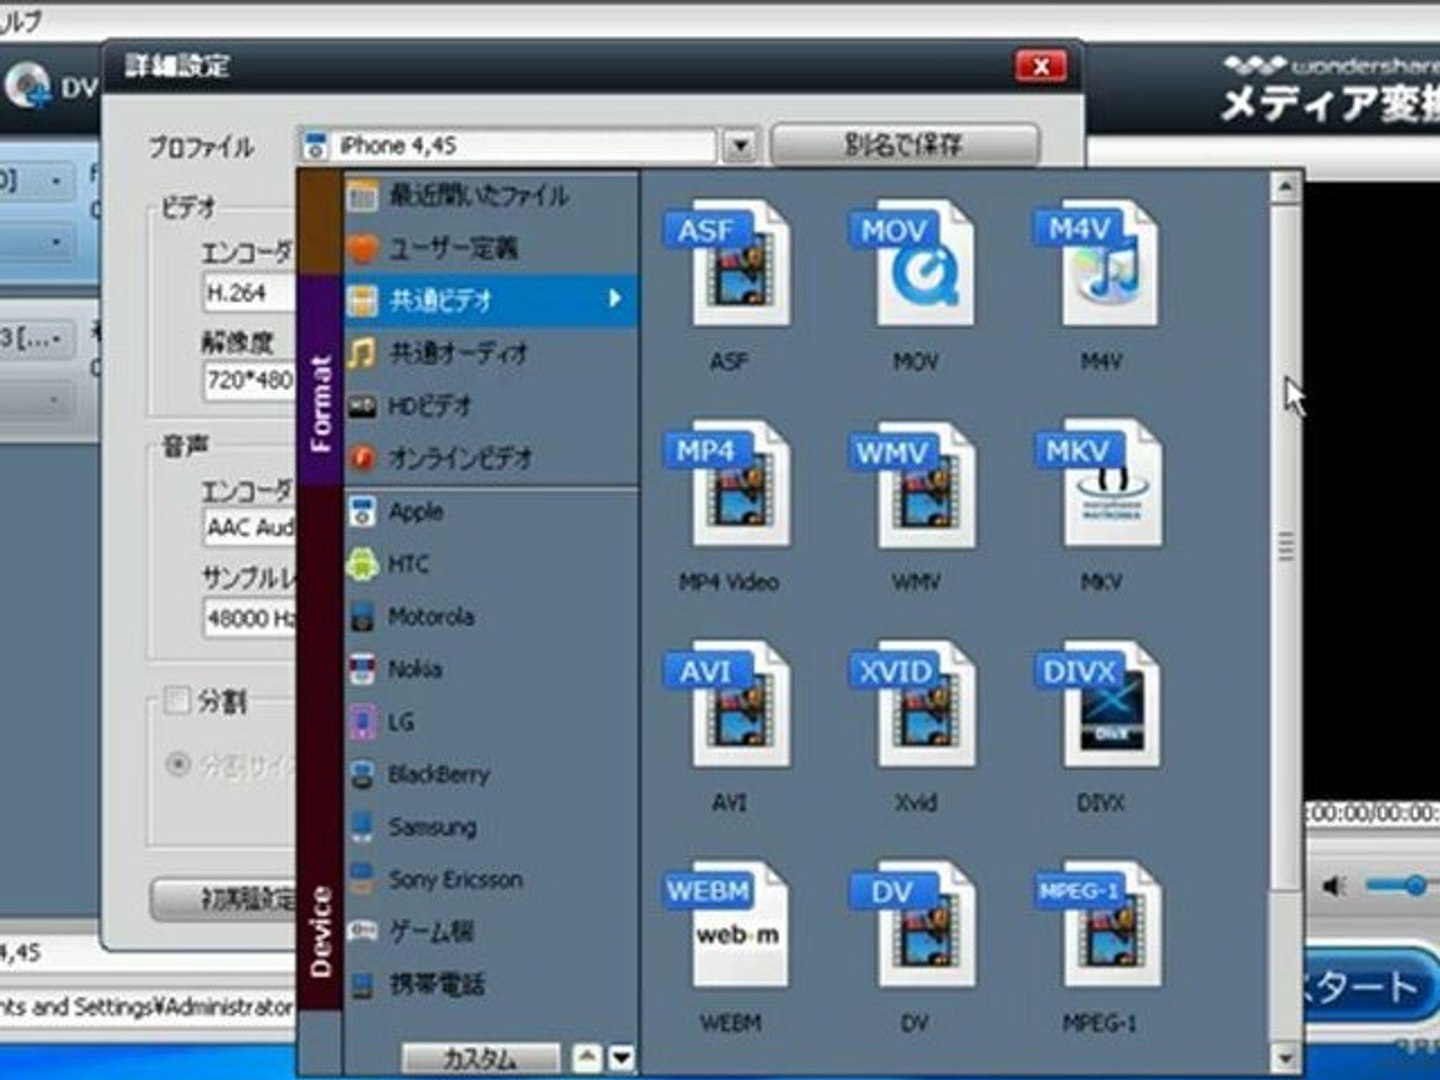The image size is (1440, 1080).
Task: Move category list up with arrow button
Action: 587,1058
